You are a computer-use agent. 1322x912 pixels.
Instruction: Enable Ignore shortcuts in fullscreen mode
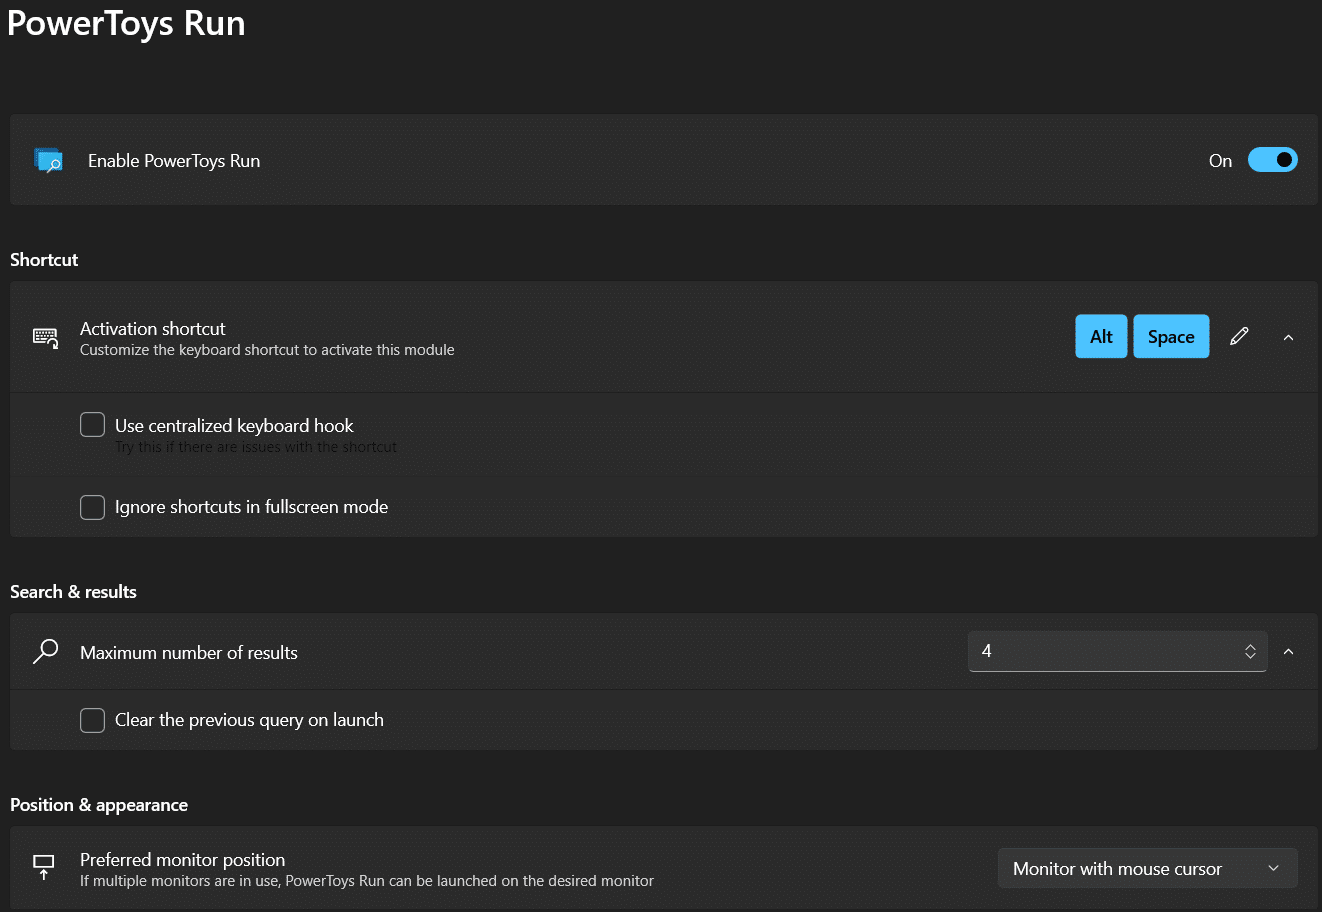click(x=93, y=507)
